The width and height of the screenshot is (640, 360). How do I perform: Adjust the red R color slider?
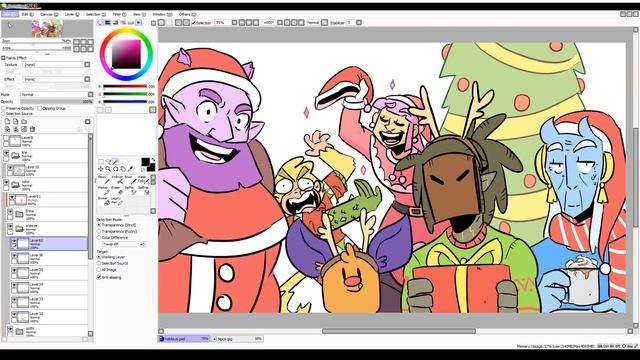click(125, 87)
